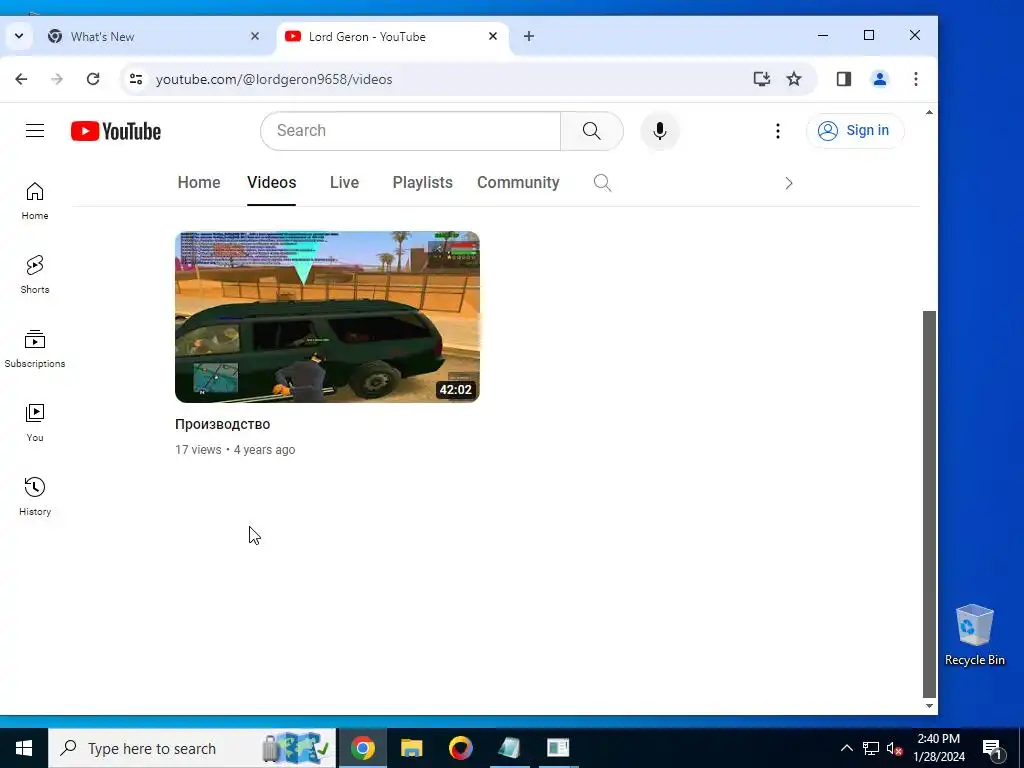Click the magnifier search button beside search box

coord(592,131)
